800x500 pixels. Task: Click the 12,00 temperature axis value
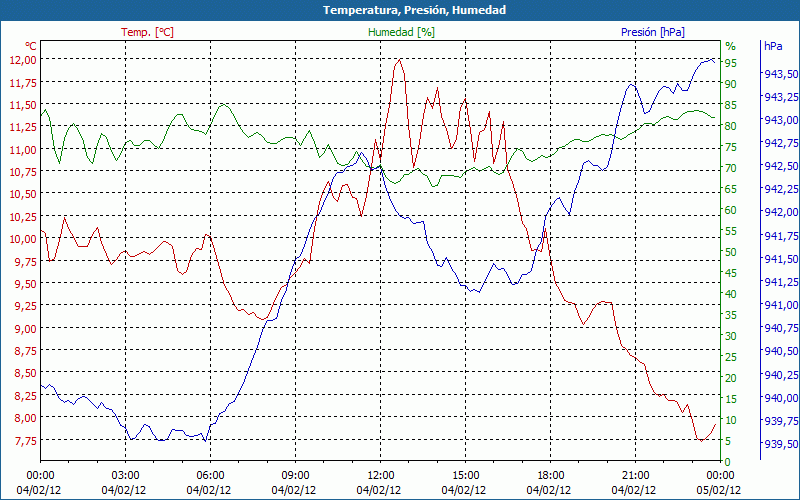pos(23,60)
